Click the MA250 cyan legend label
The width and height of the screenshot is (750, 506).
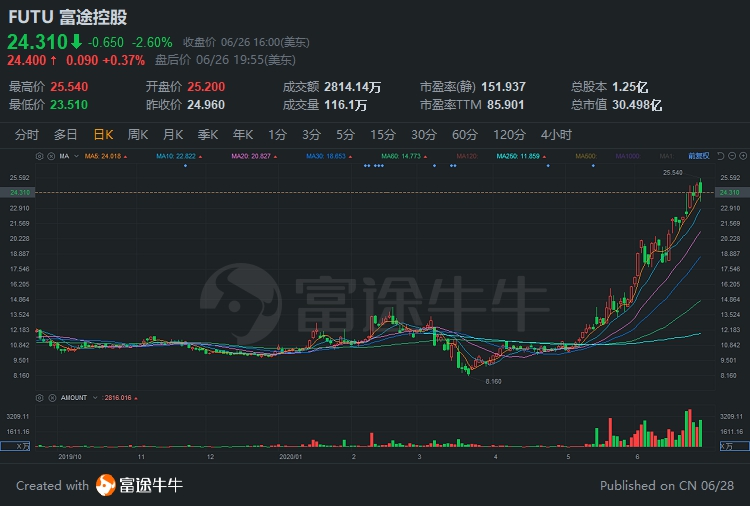coord(518,156)
